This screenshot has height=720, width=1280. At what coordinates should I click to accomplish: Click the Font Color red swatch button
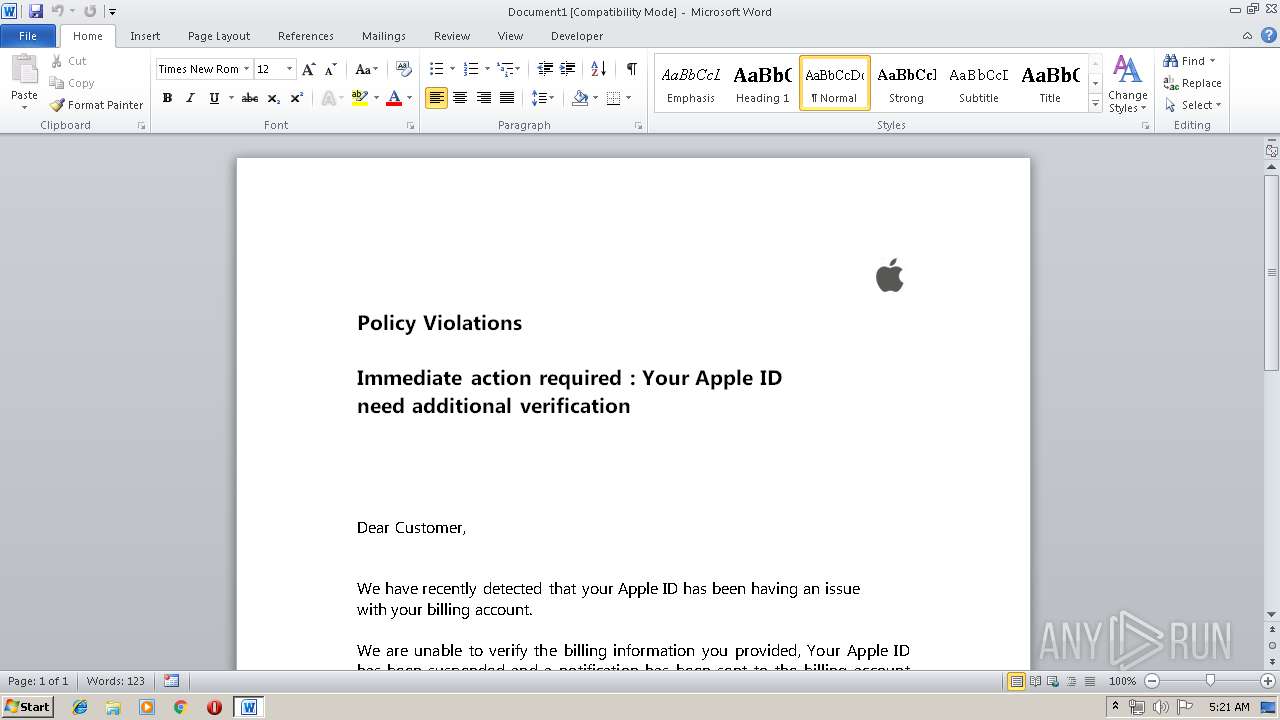click(x=394, y=98)
